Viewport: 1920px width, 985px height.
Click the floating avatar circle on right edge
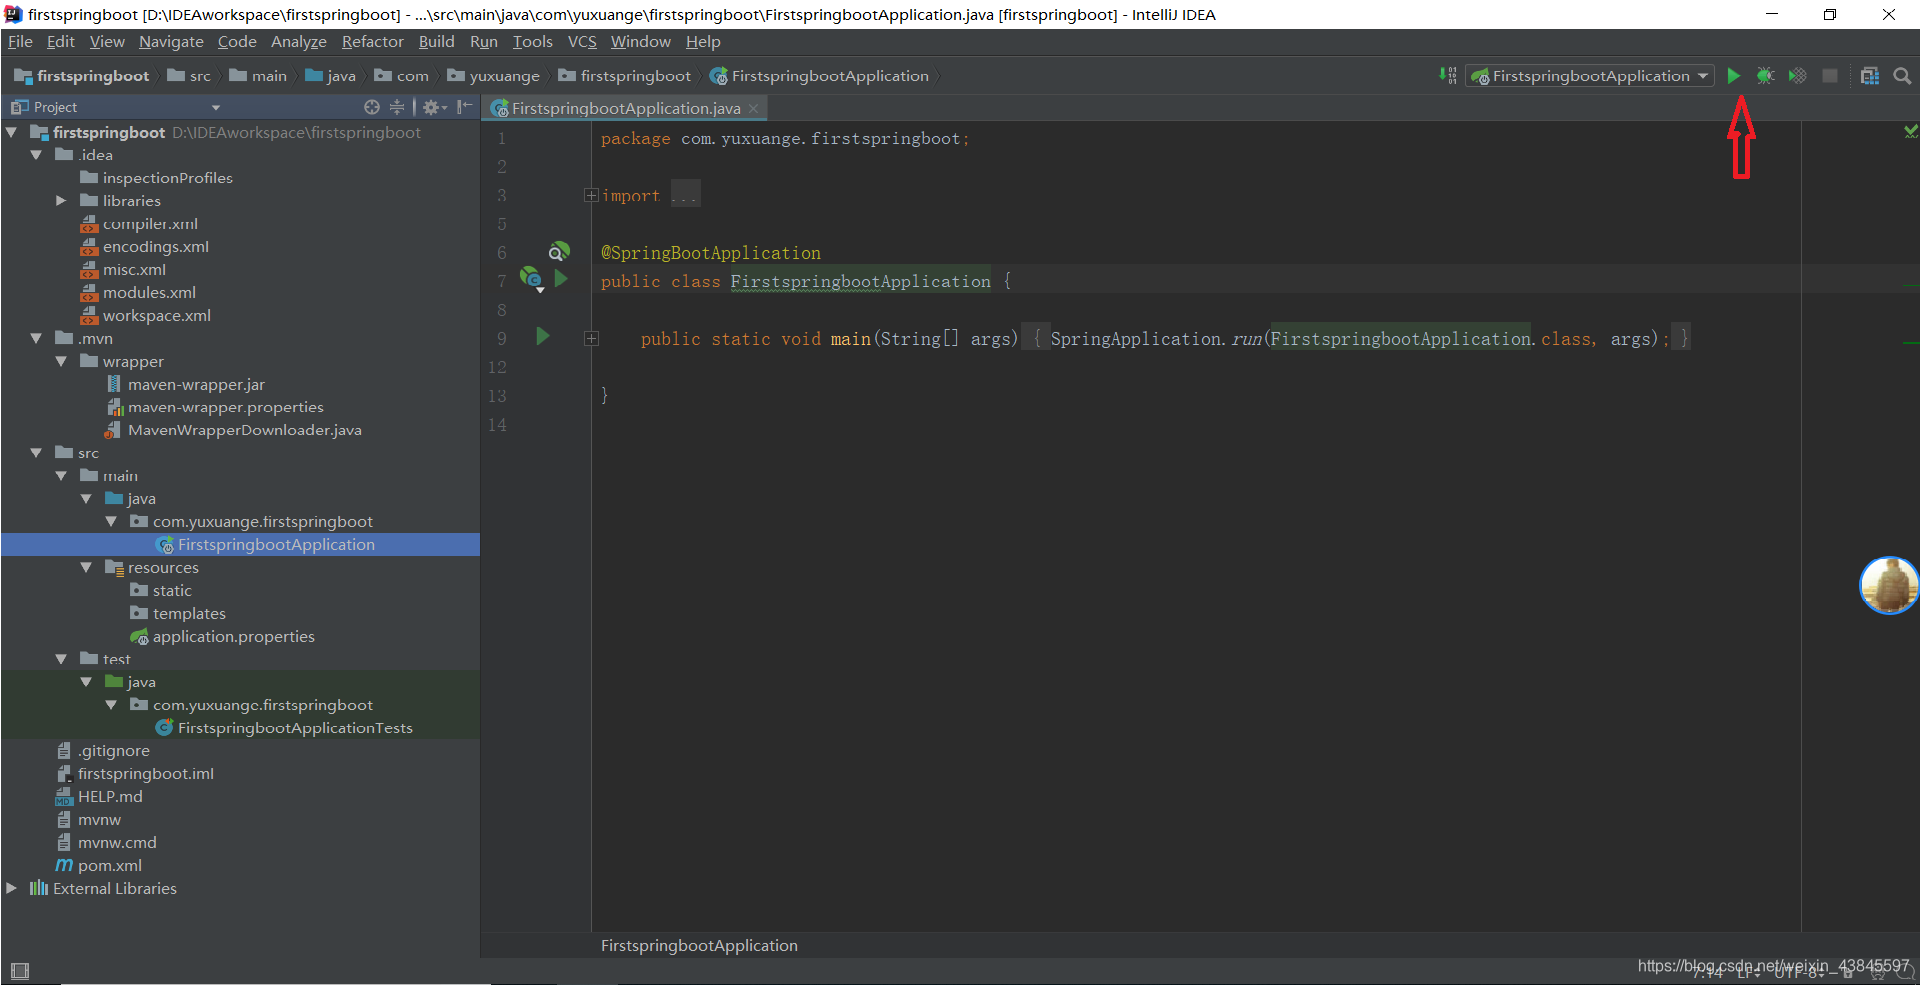click(x=1889, y=586)
